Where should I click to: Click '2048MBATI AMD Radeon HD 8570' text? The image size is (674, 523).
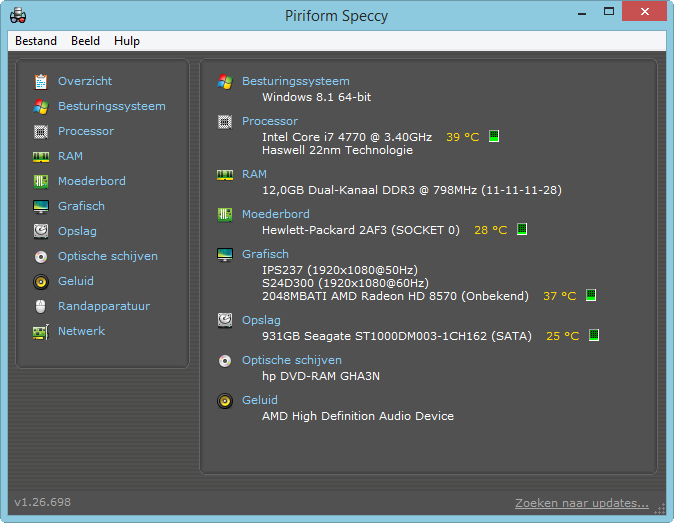[x=395, y=296]
